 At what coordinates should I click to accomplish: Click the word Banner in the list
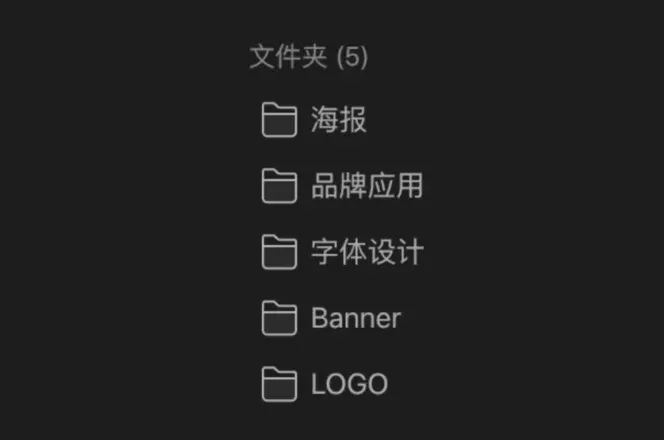coord(356,318)
